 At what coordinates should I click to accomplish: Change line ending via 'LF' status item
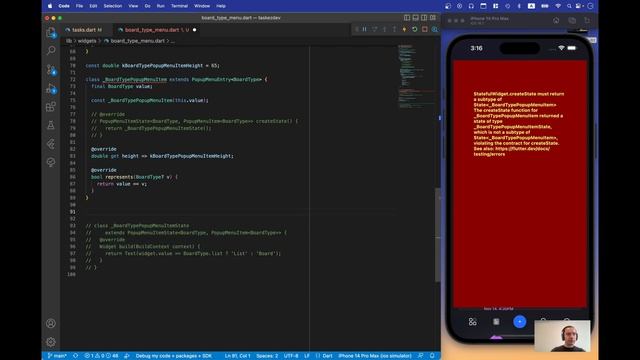[x=307, y=356]
